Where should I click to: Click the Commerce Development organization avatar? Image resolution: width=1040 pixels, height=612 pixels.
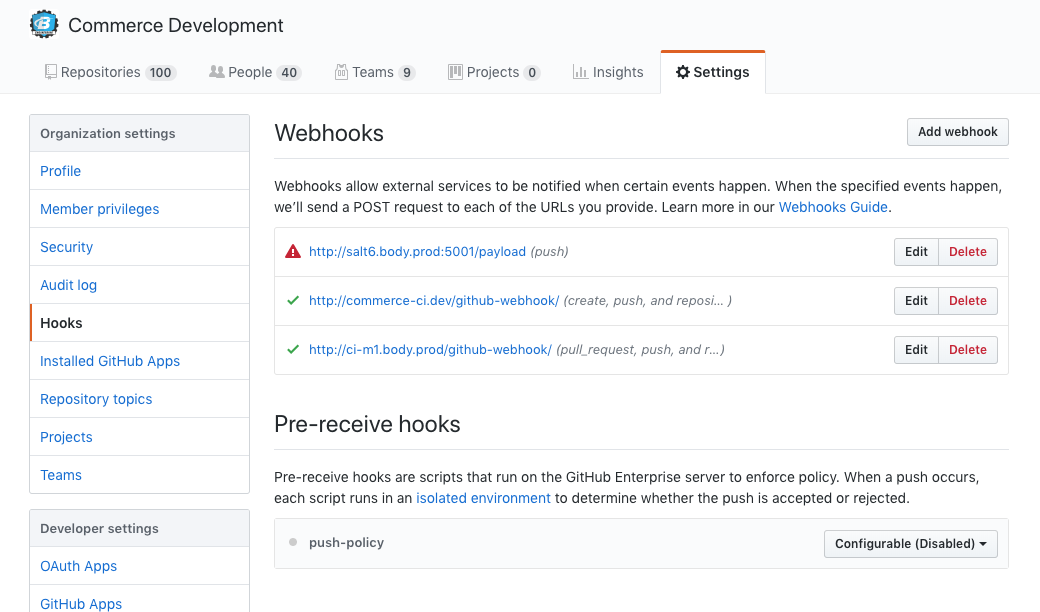tap(44, 25)
